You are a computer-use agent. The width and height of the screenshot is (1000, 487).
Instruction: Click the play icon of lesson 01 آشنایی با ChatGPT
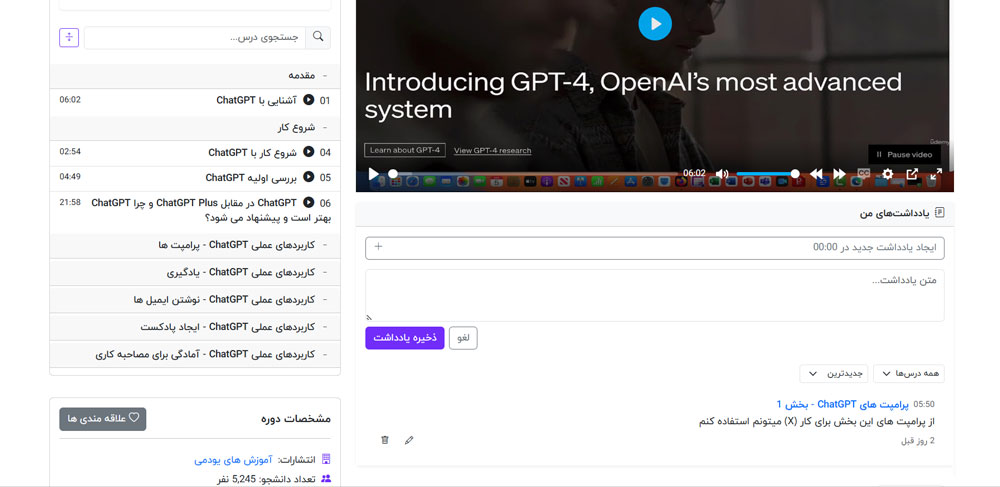click(309, 100)
